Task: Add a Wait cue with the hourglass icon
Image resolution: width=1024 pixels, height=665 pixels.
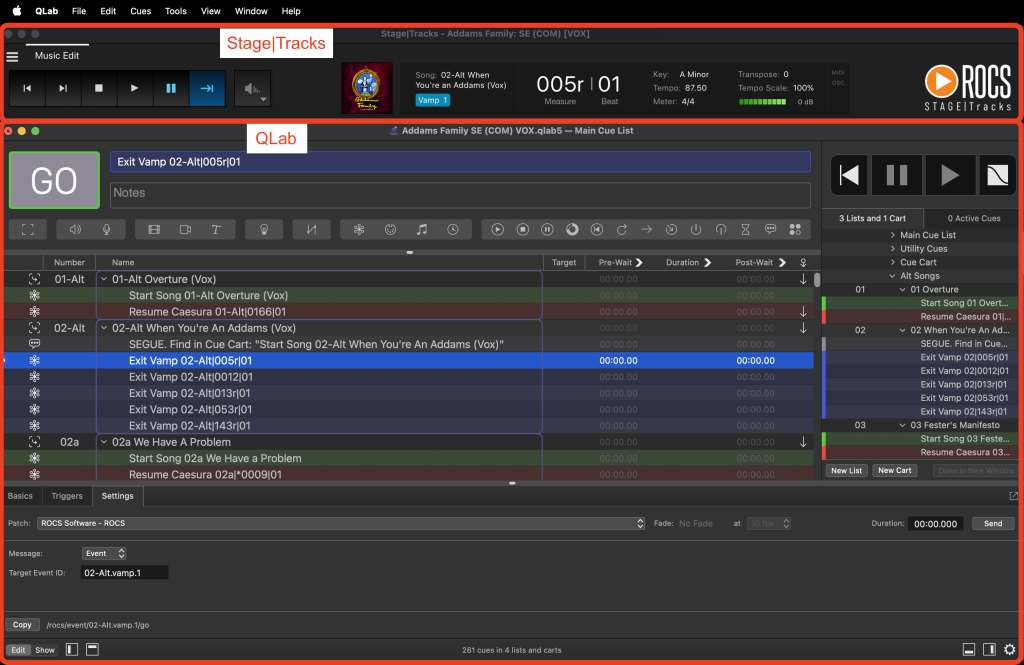Action: (x=745, y=230)
